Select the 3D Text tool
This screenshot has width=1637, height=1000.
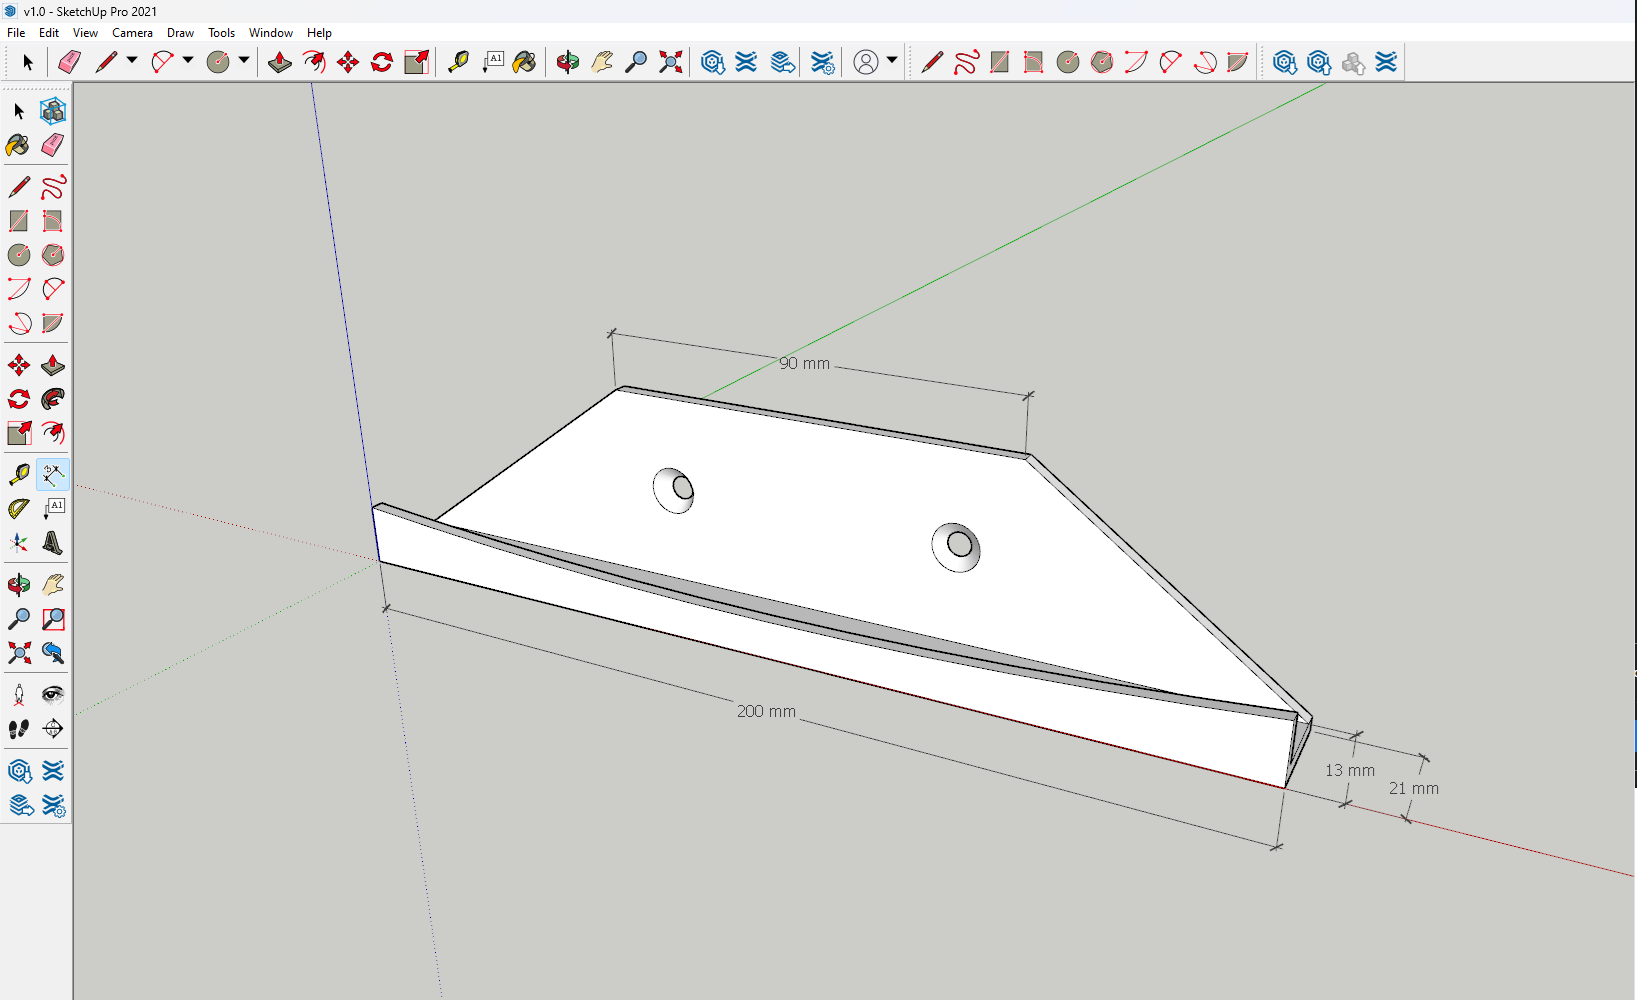(x=53, y=543)
